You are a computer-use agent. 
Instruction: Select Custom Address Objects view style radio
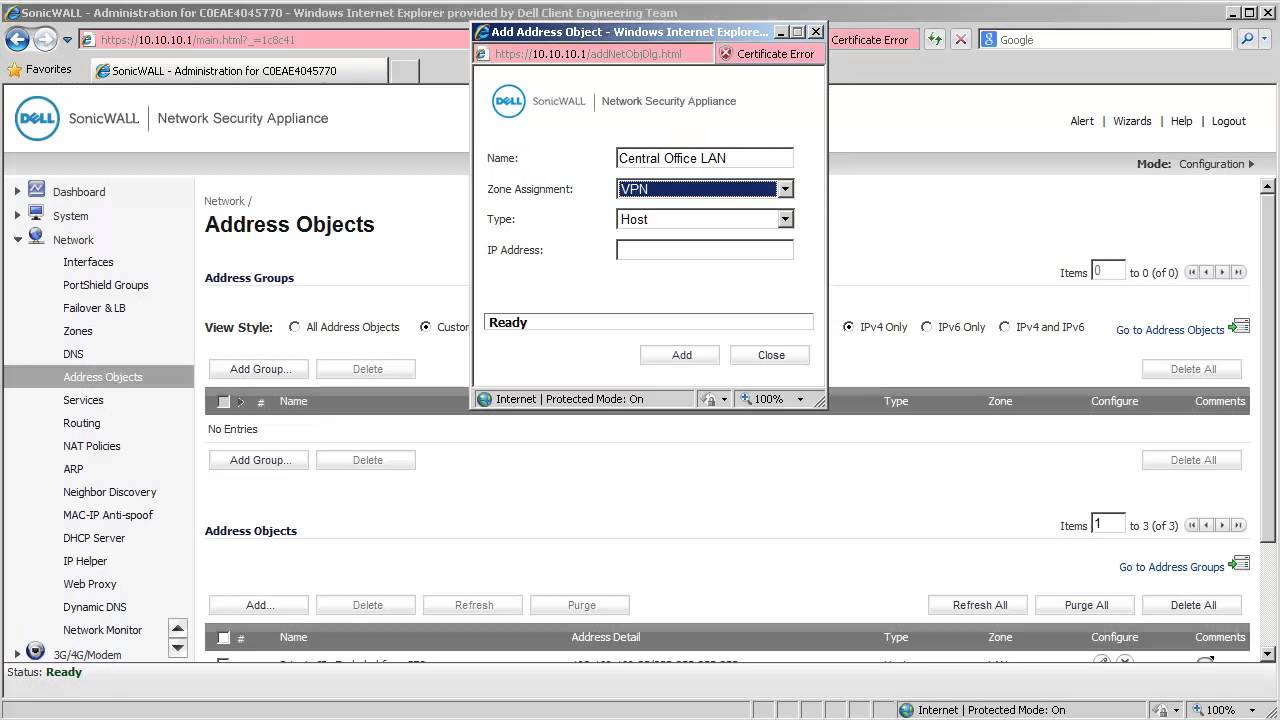click(x=425, y=327)
